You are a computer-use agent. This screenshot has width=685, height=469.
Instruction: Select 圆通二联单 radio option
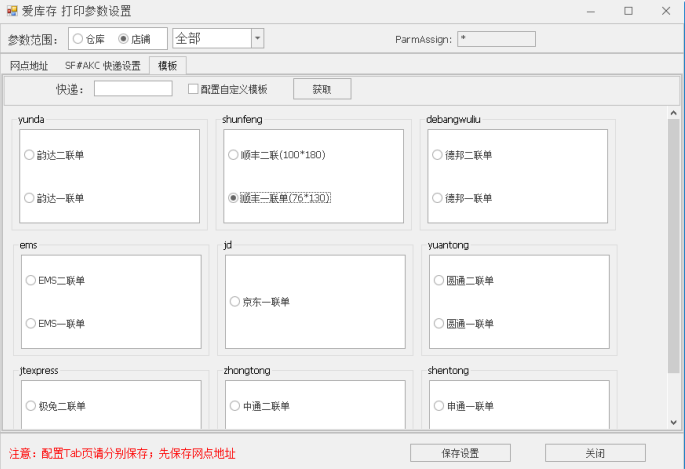(x=464, y=280)
